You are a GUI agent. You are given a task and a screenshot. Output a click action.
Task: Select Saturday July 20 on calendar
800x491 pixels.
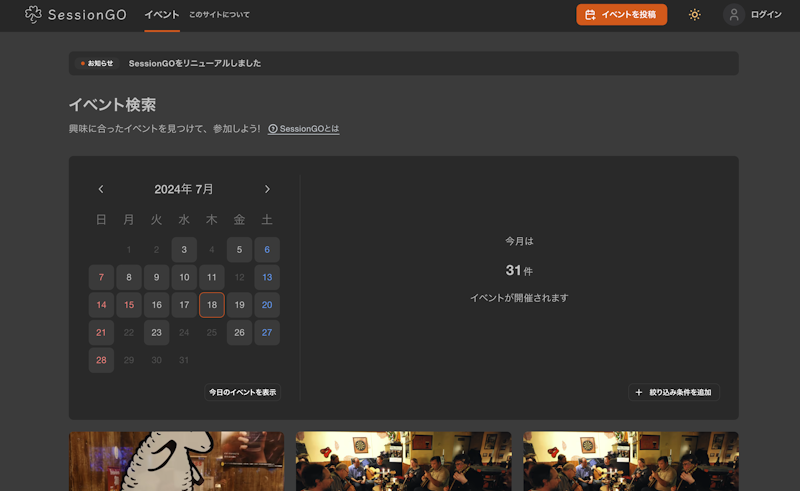click(x=267, y=305)
